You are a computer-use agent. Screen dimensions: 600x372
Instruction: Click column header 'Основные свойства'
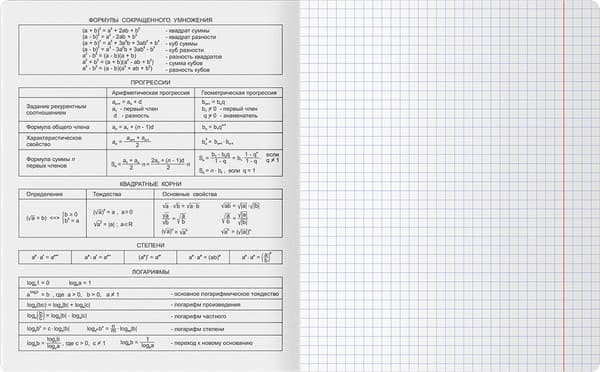pos(189,194)
